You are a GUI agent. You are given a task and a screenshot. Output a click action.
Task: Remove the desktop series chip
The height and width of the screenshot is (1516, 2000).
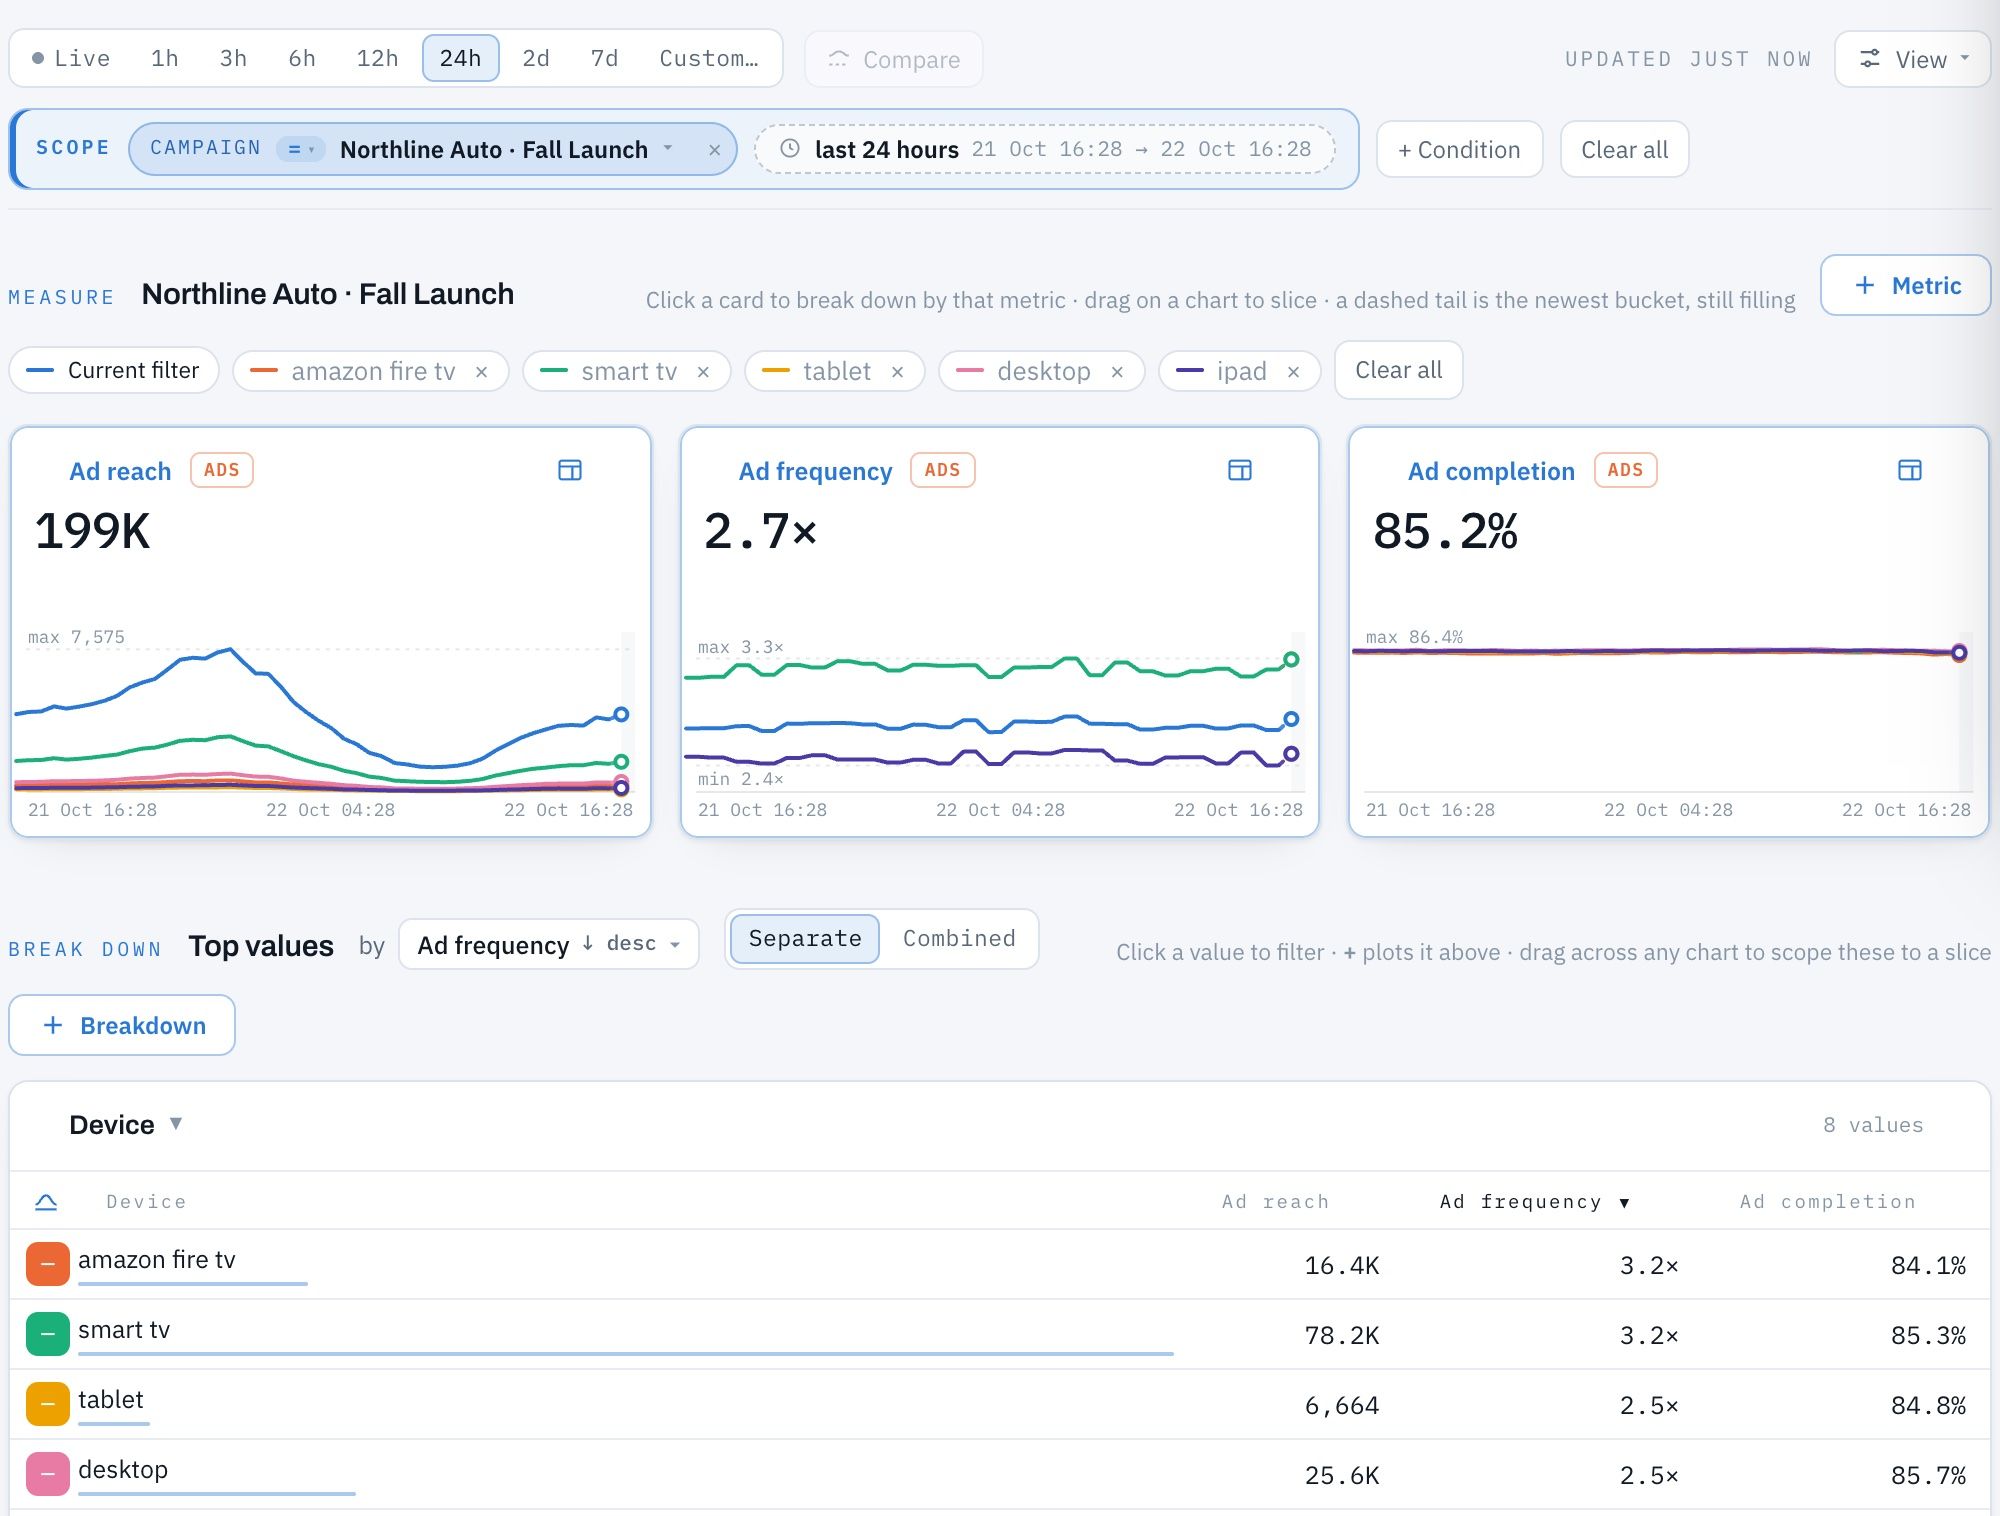point(1118,372)
